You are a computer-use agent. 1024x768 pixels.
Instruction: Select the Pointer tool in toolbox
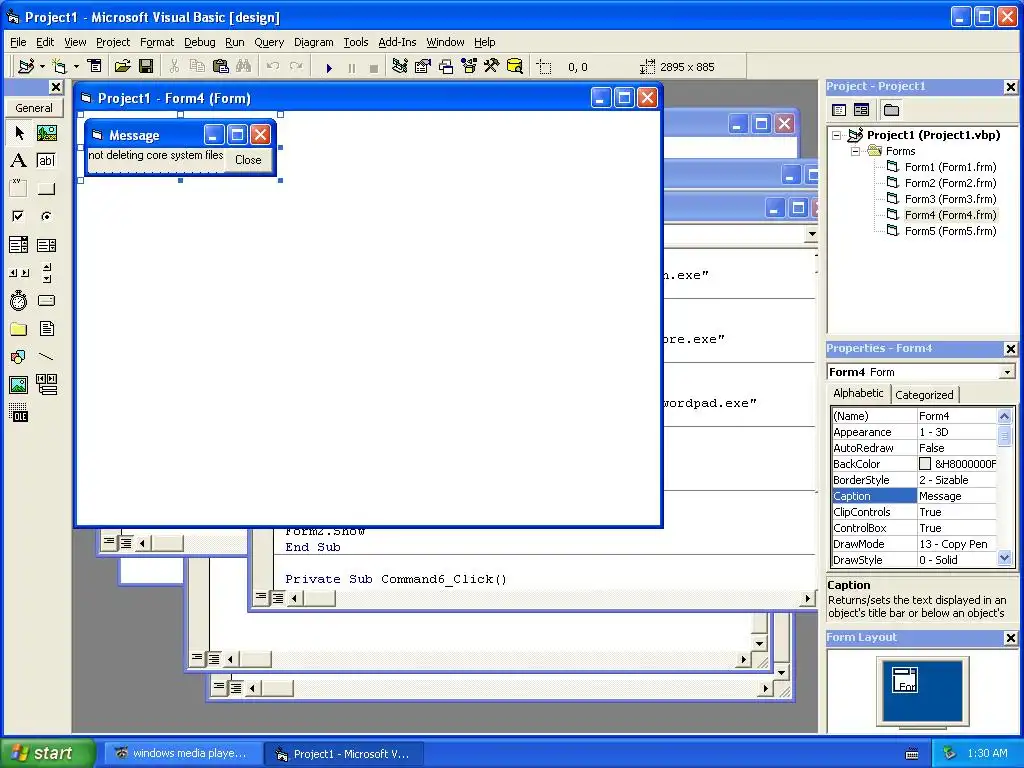point(19,133)
